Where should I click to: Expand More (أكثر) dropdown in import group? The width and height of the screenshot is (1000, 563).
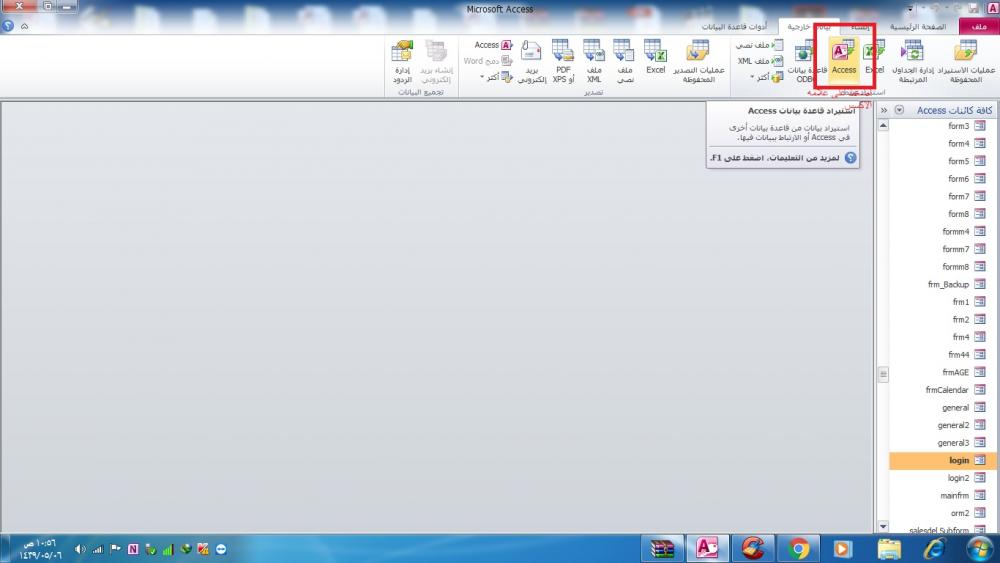coord(767,77)
